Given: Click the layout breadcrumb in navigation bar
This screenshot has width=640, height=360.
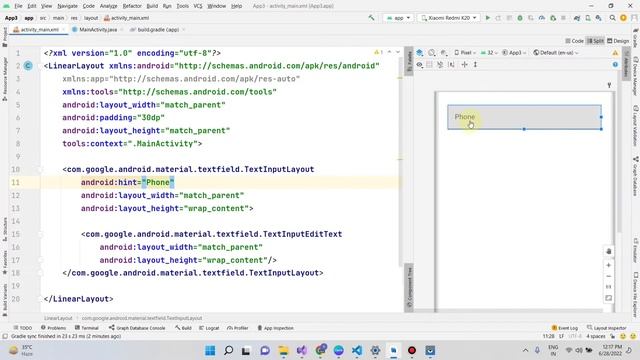Looking at the screenshot, I should click(91, 18).
